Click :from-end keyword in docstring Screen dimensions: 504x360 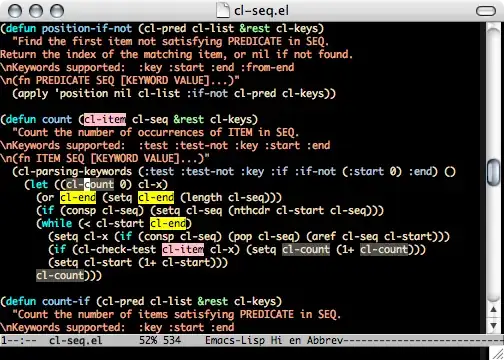point(267,68)
